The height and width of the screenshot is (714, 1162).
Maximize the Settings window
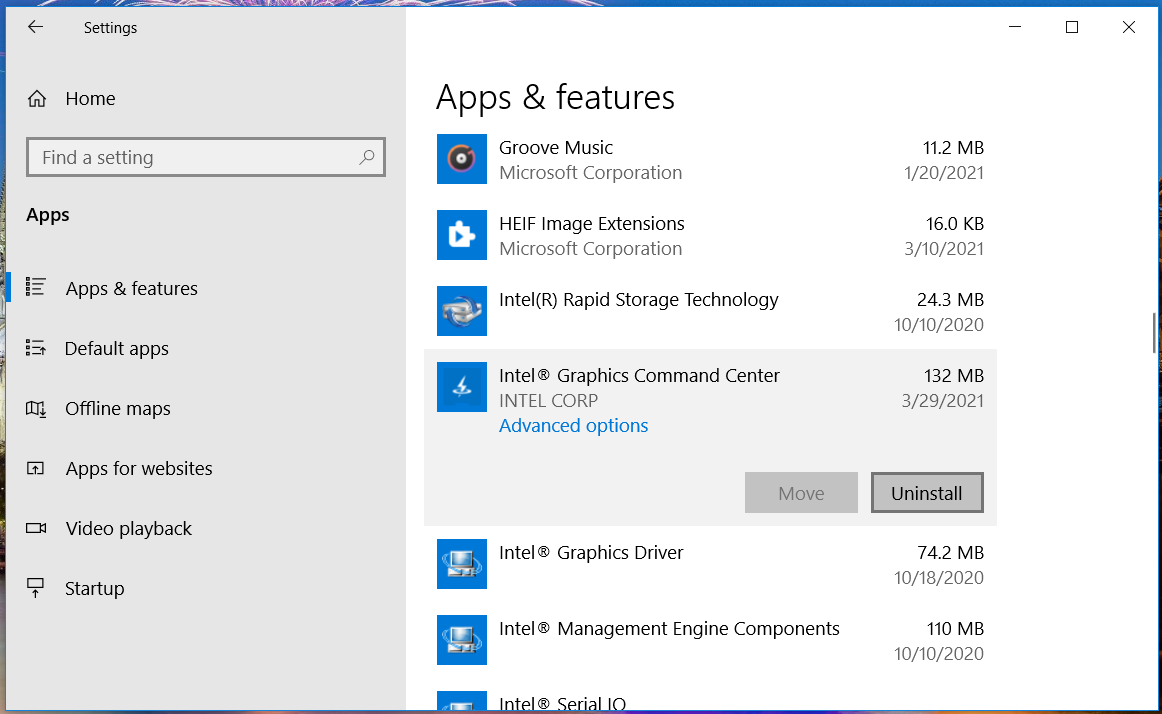1072,27
